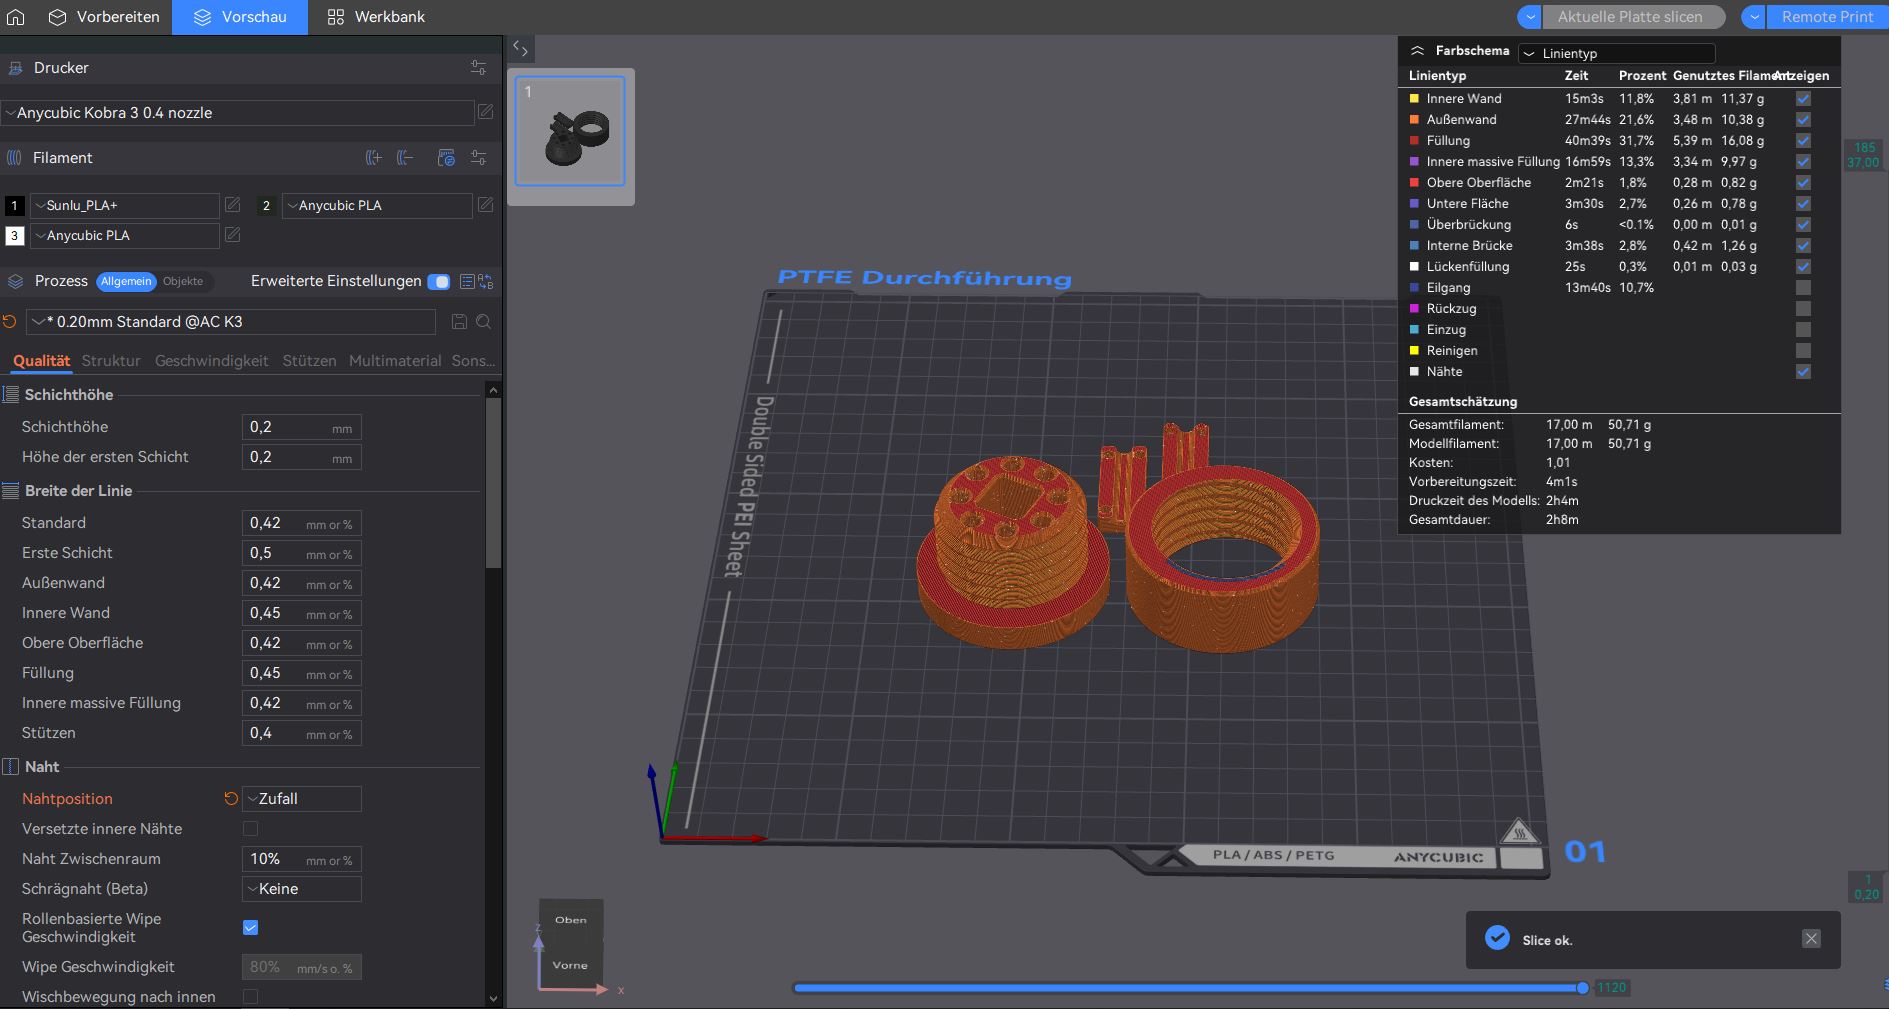Toggle Erweiterte Einstellungen switch

pyautogui.click(x=438, y=282)
